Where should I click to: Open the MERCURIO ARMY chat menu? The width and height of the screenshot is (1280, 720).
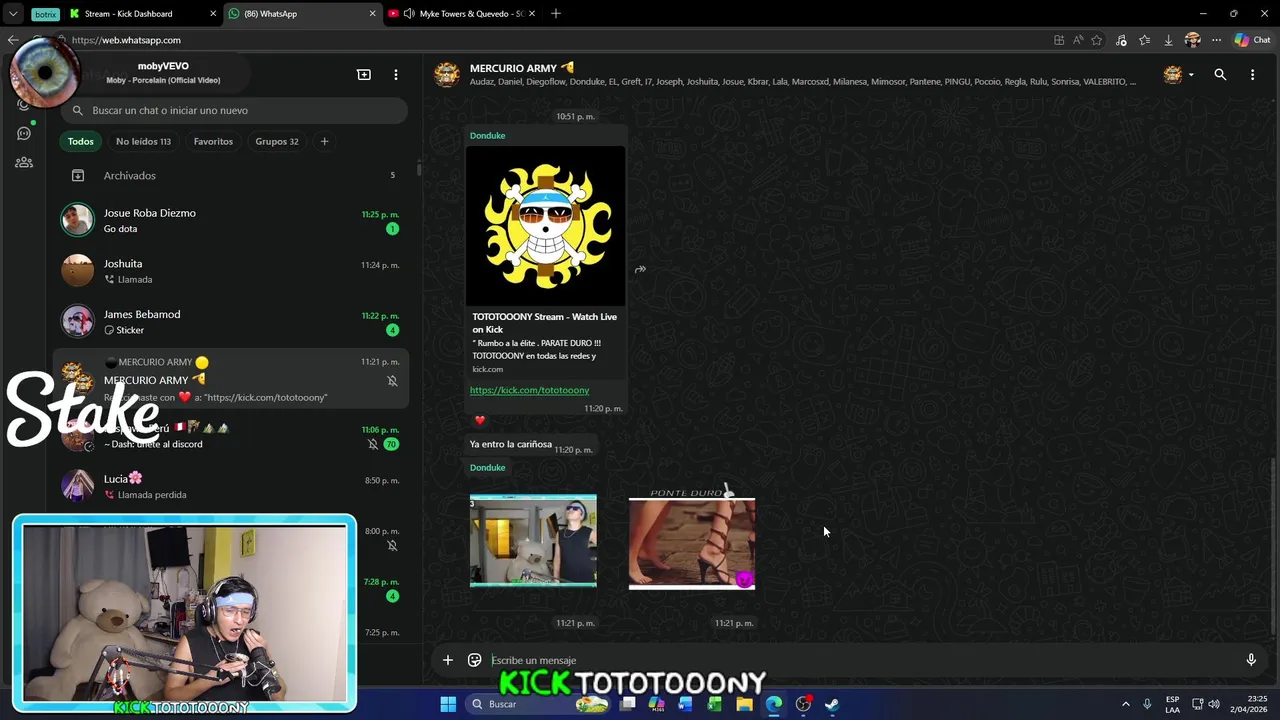[1252, 75]
